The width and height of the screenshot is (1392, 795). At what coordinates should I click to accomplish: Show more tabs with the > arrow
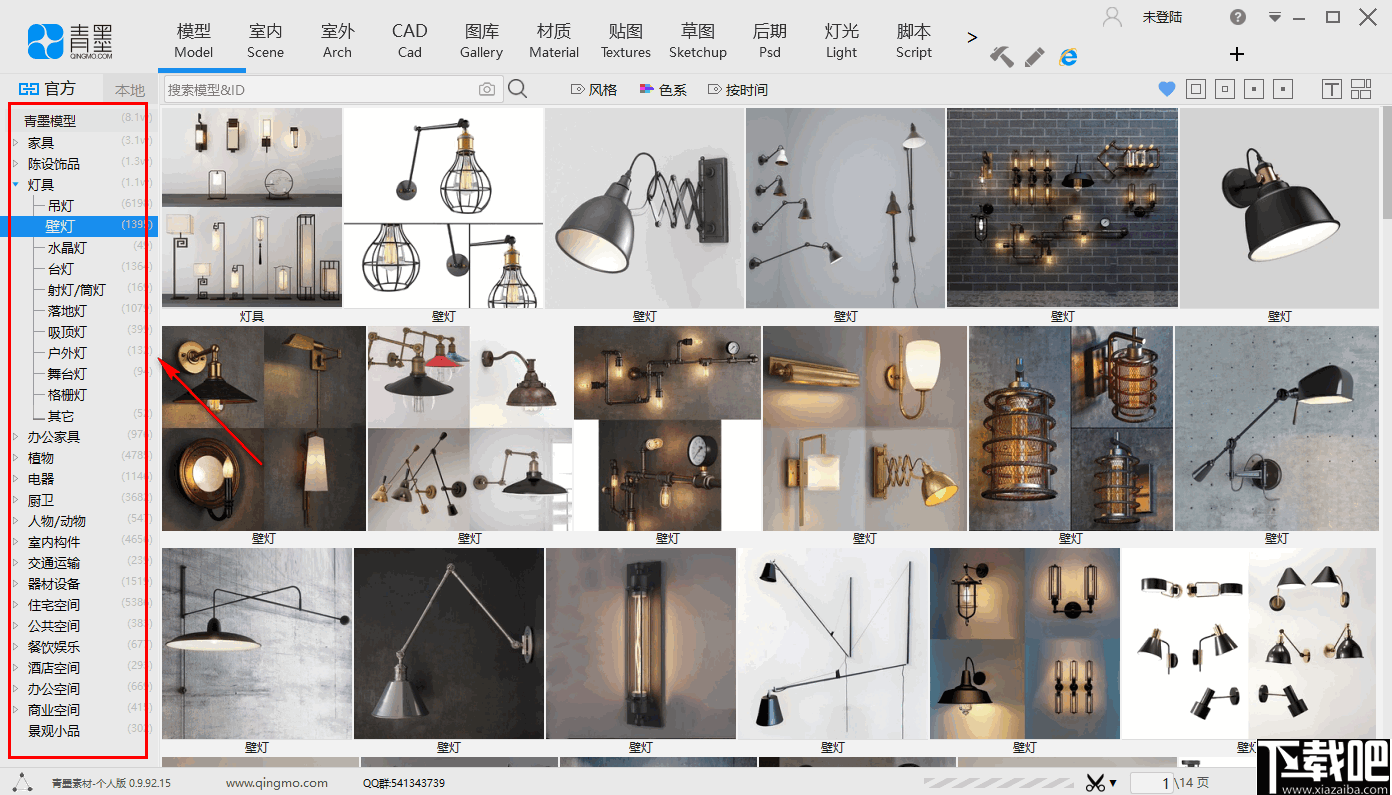pos(972,37)
